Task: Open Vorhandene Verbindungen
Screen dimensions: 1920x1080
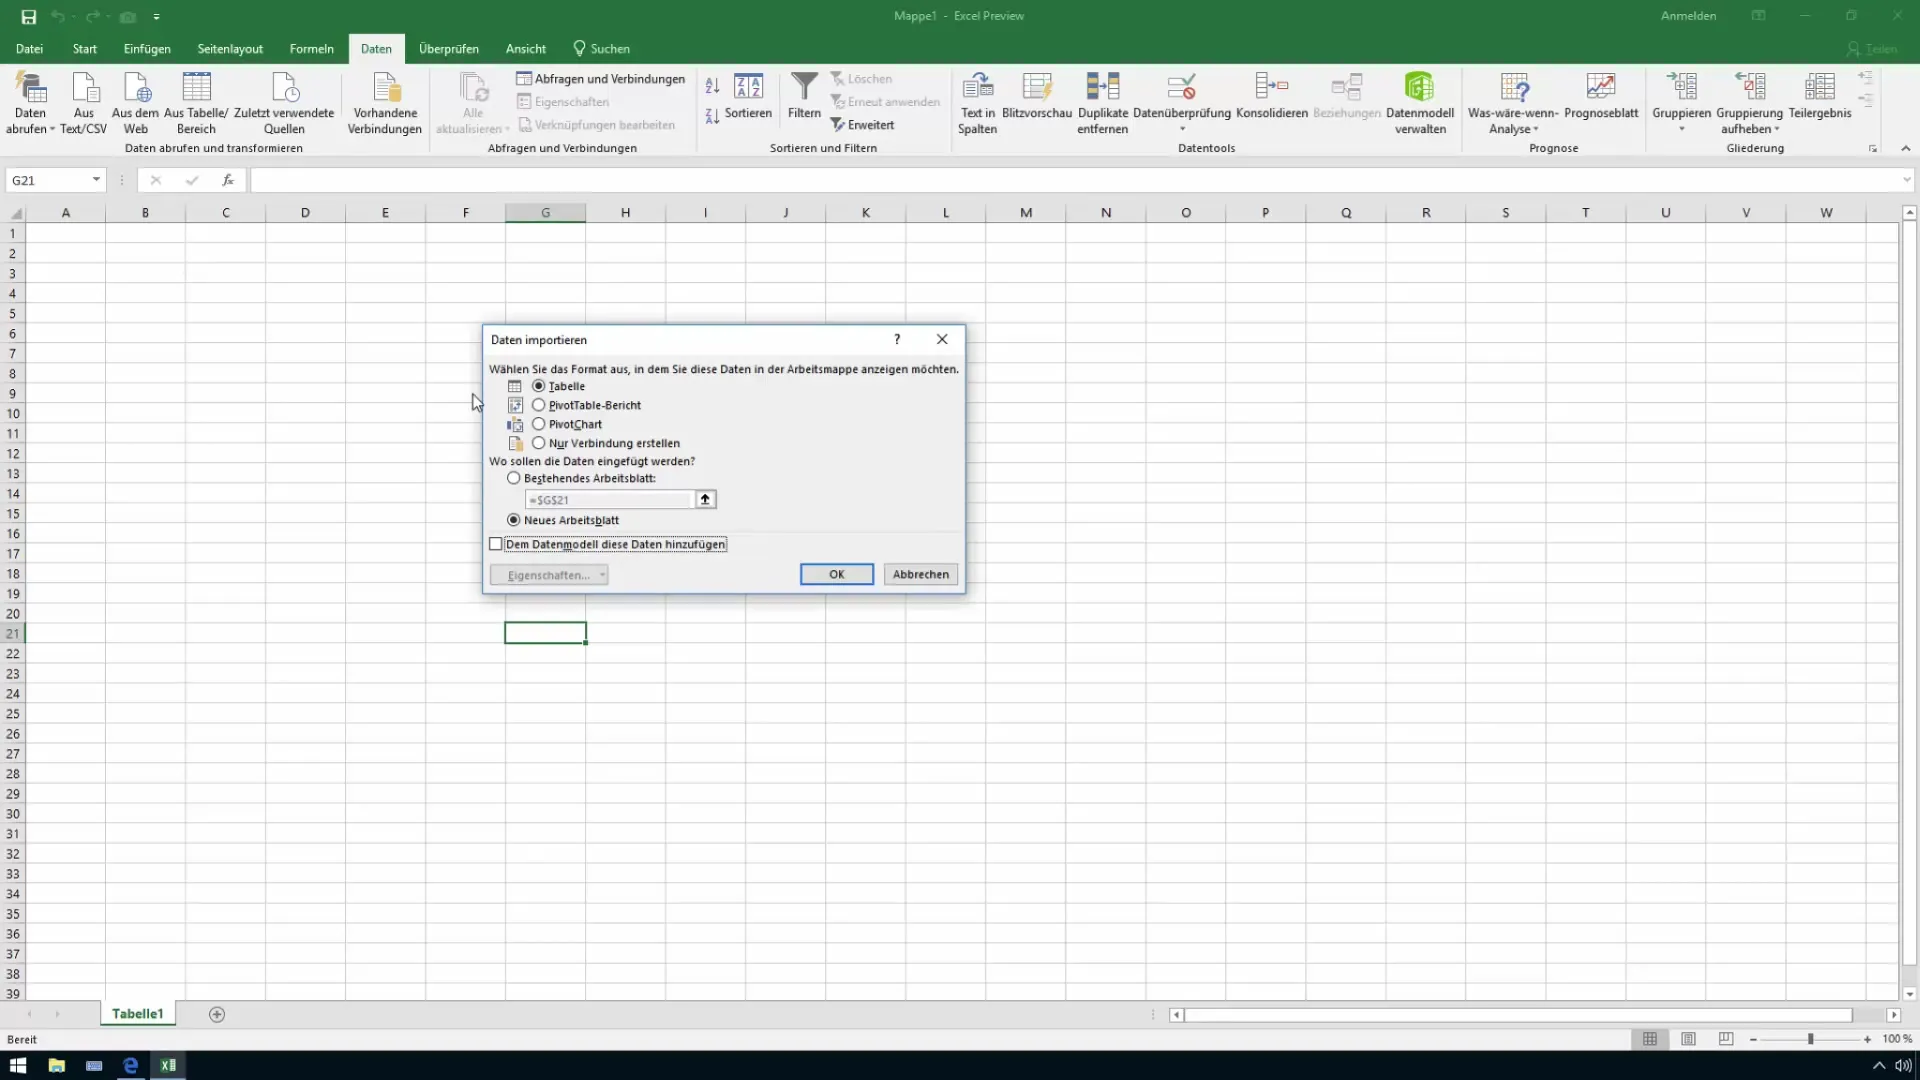Action: point(385,103)
